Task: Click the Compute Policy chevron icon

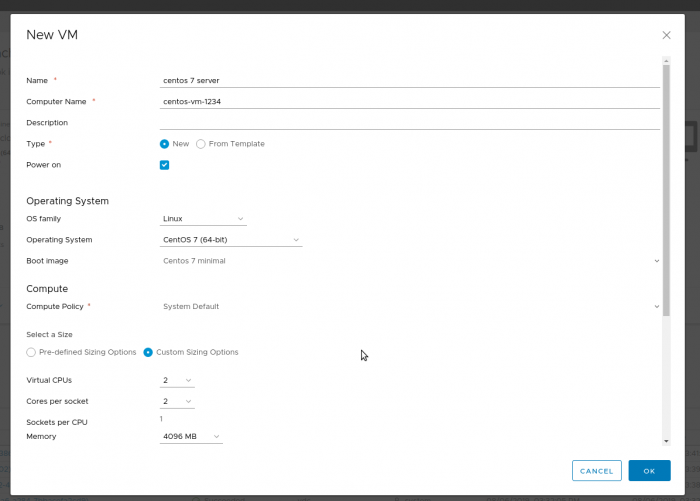Action: coord(657,306)
